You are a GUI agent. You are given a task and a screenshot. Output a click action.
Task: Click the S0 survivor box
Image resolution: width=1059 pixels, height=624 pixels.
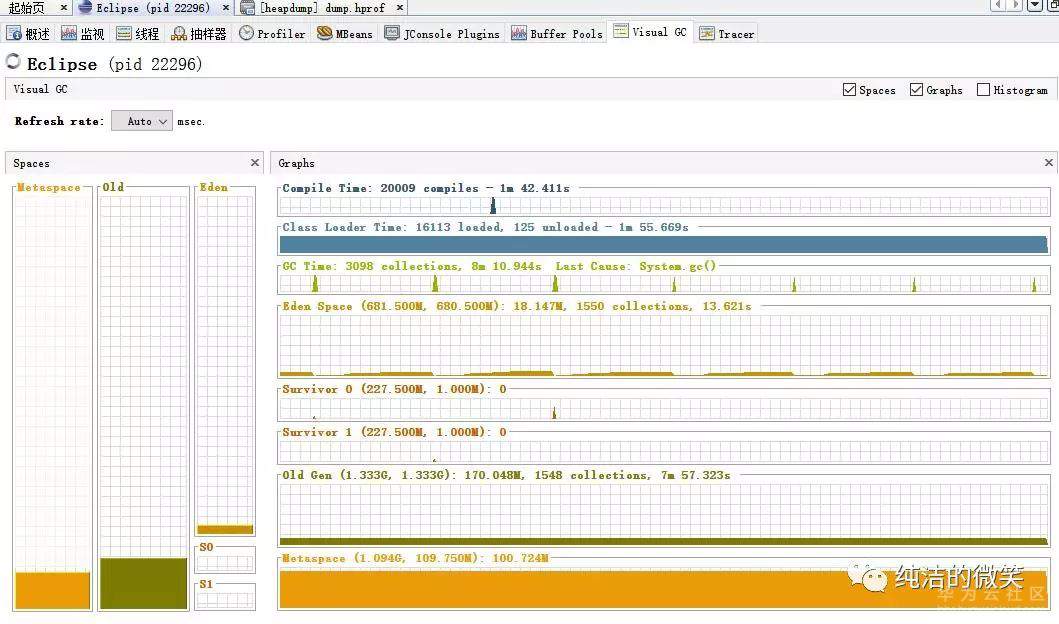click(226, 563)
